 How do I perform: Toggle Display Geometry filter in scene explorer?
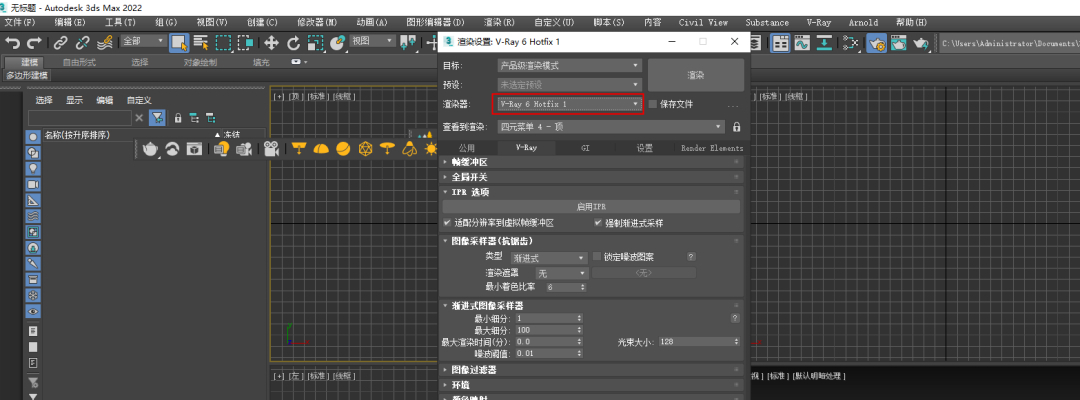(32, 136)
